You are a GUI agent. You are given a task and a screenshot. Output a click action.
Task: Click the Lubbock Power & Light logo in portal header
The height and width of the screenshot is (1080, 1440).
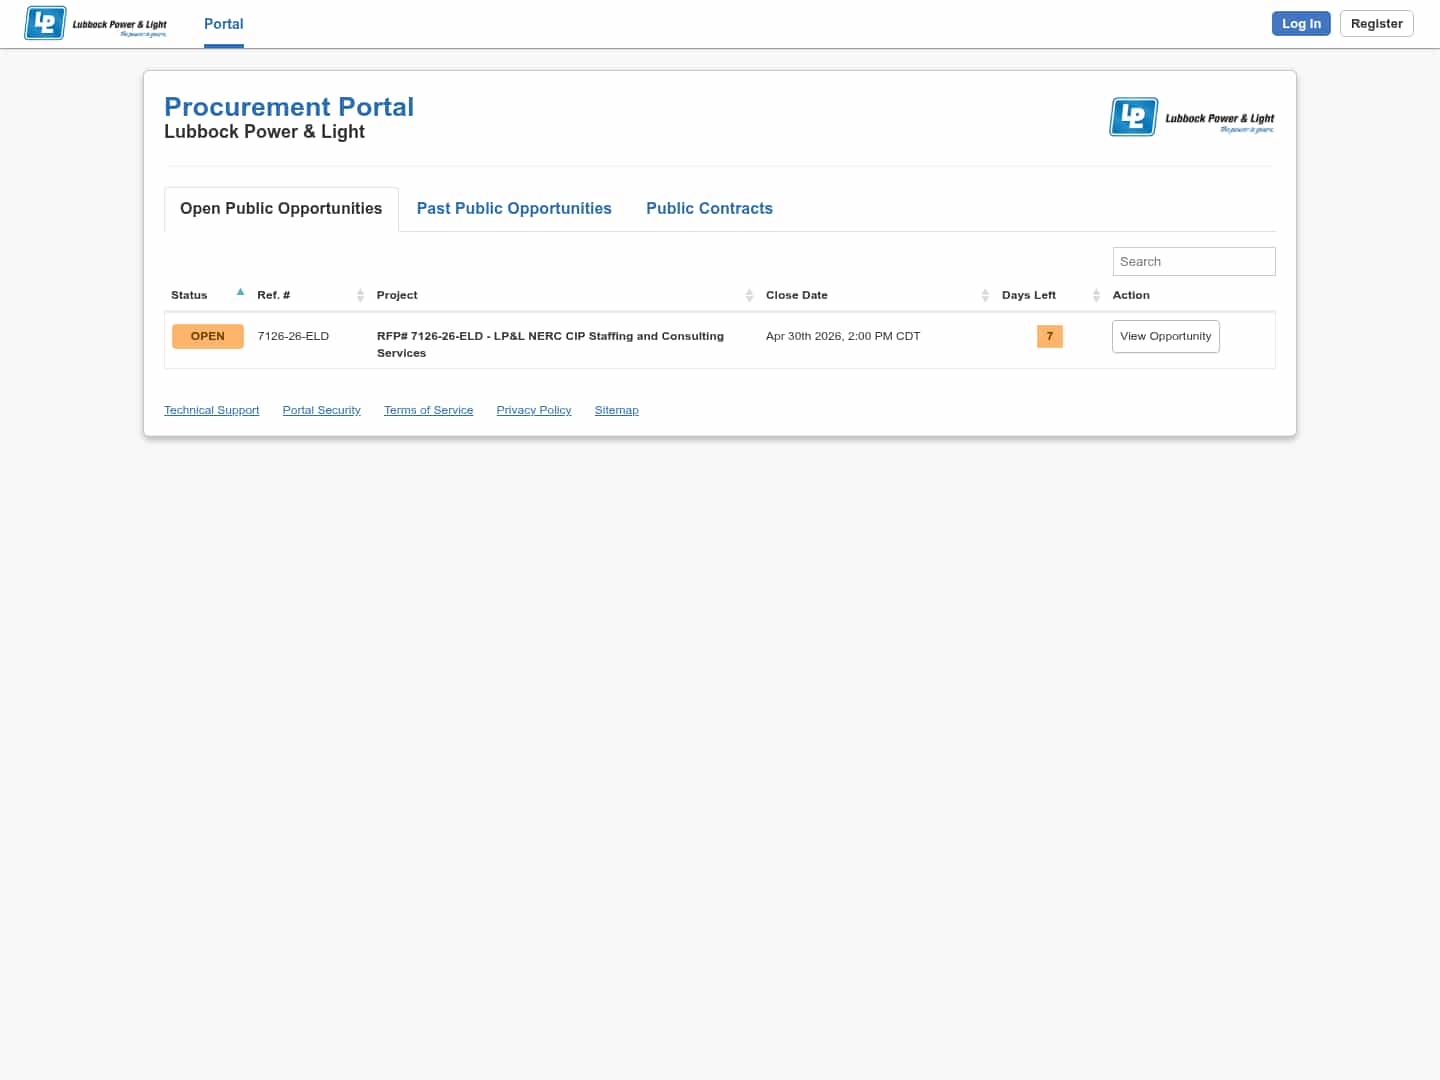pyautogui.click(x=1192, y=117)
